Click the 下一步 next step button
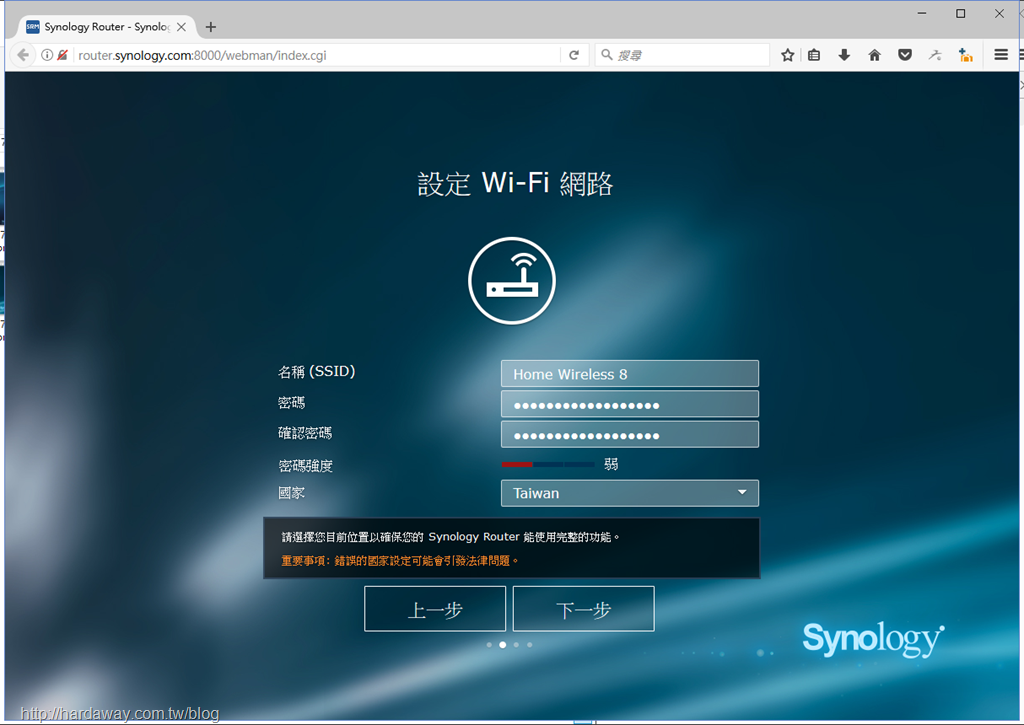 pos(584,609)
